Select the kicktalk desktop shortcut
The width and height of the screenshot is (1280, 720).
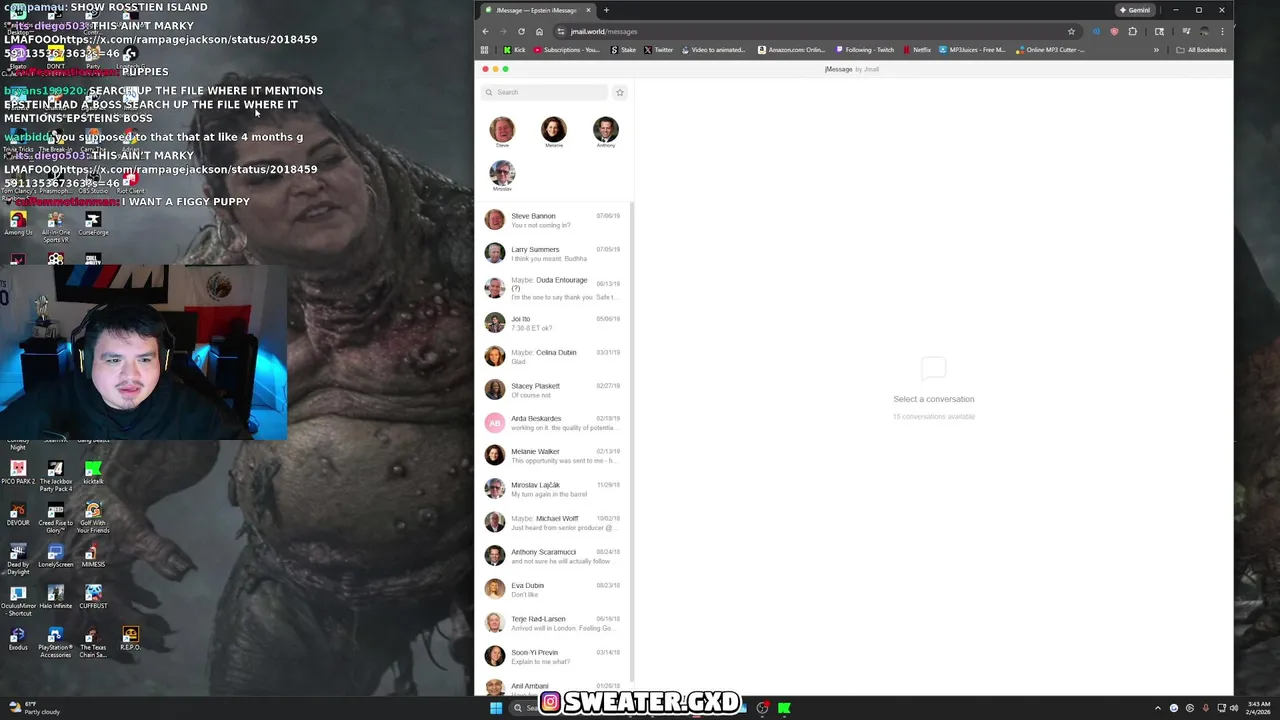coord(93,473)
